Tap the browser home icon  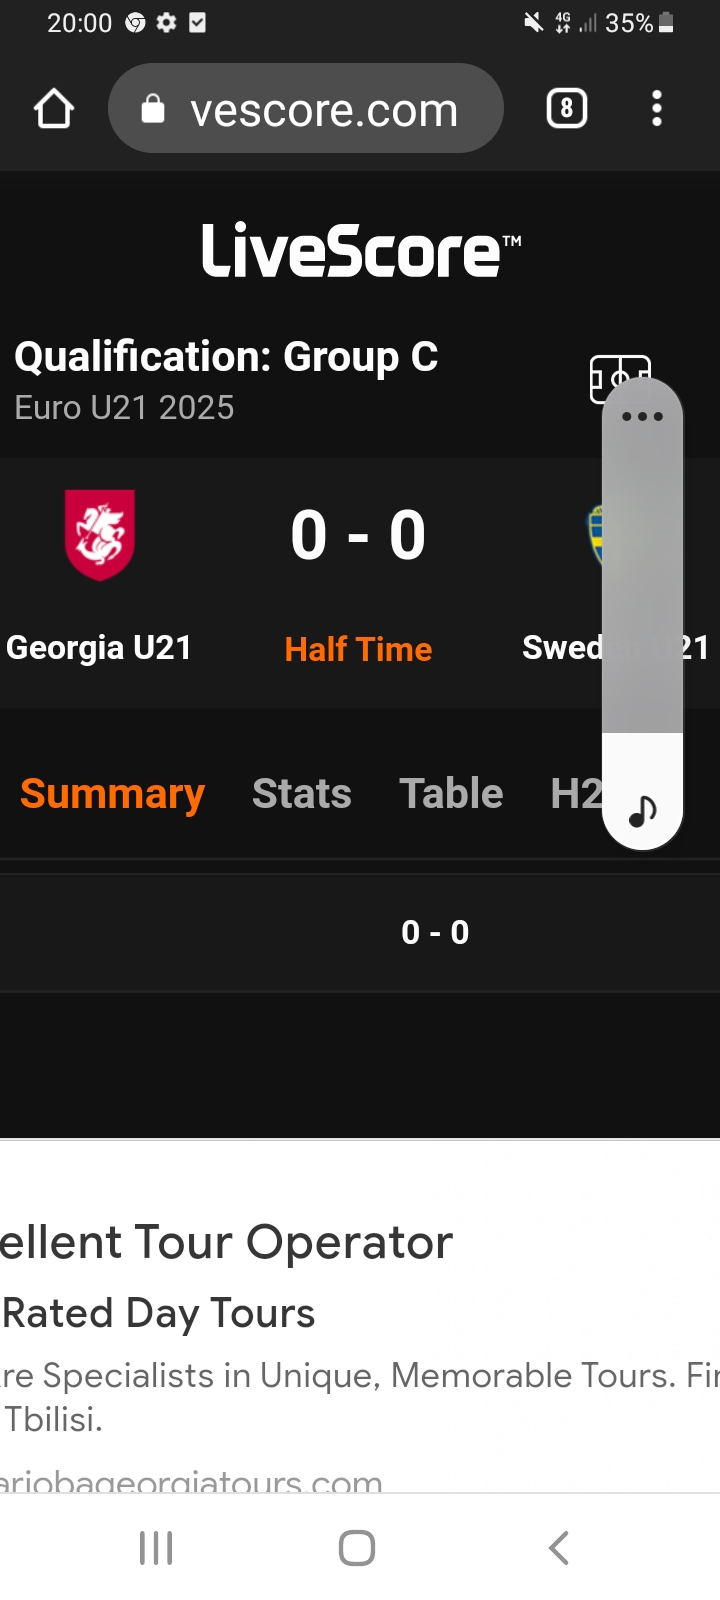[x=54, y=109]
